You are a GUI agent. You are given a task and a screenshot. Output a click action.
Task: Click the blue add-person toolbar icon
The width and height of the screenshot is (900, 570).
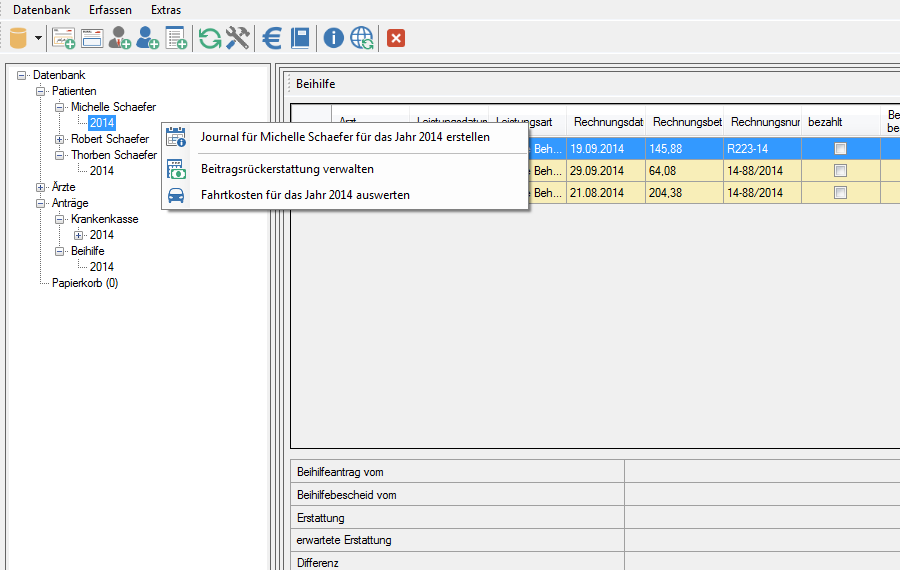point(148,38)
